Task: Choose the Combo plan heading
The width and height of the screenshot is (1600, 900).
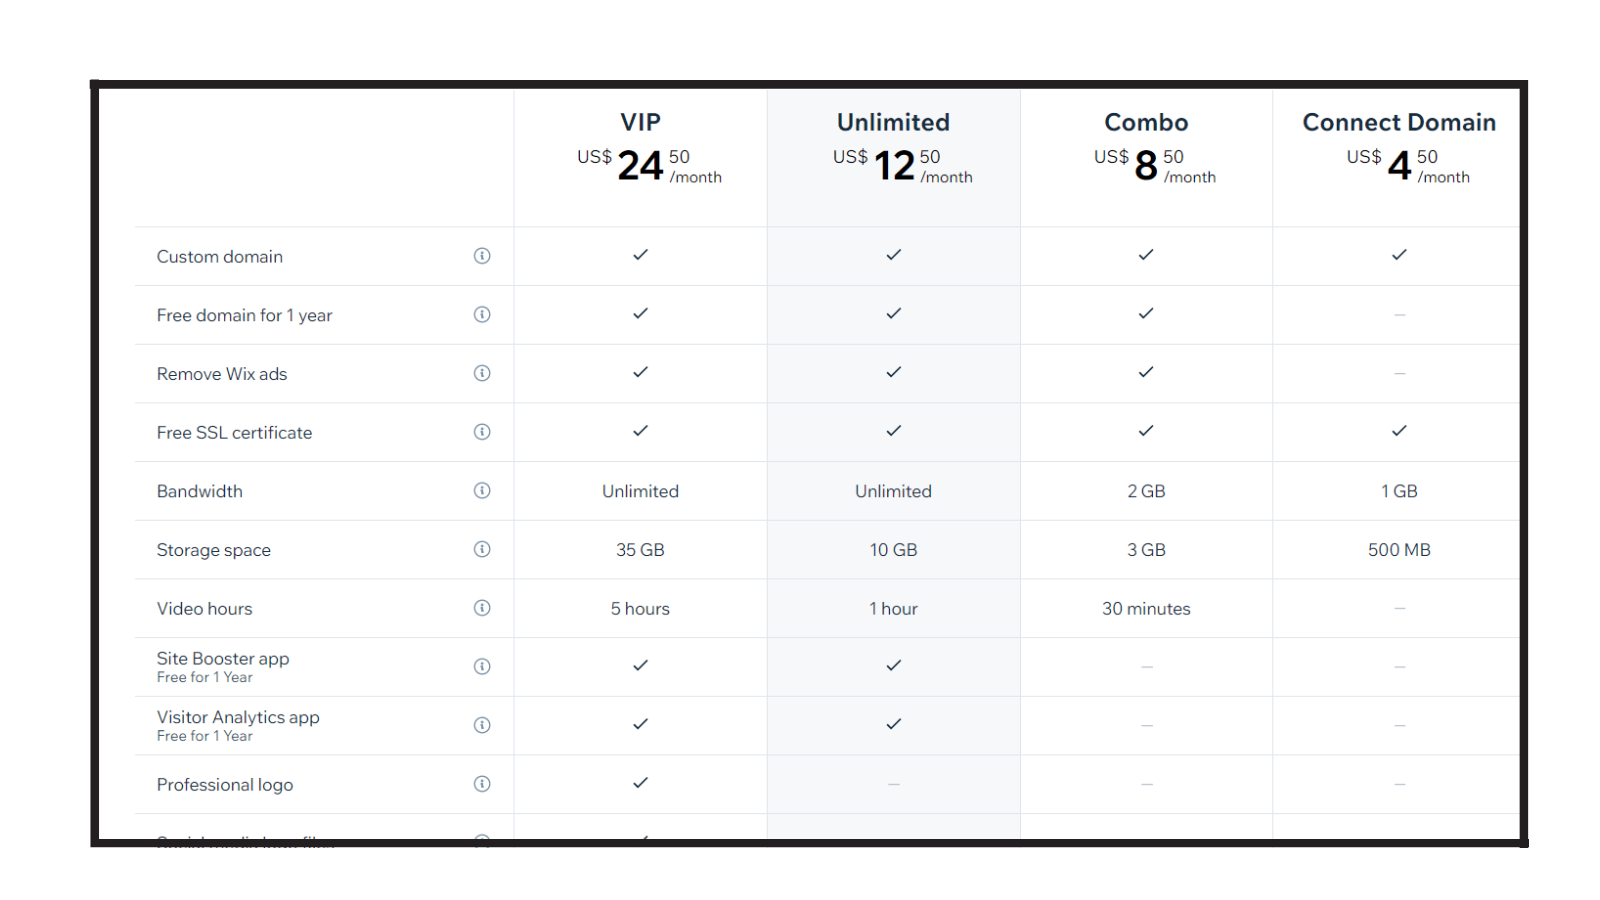Action: point(1146,122)
